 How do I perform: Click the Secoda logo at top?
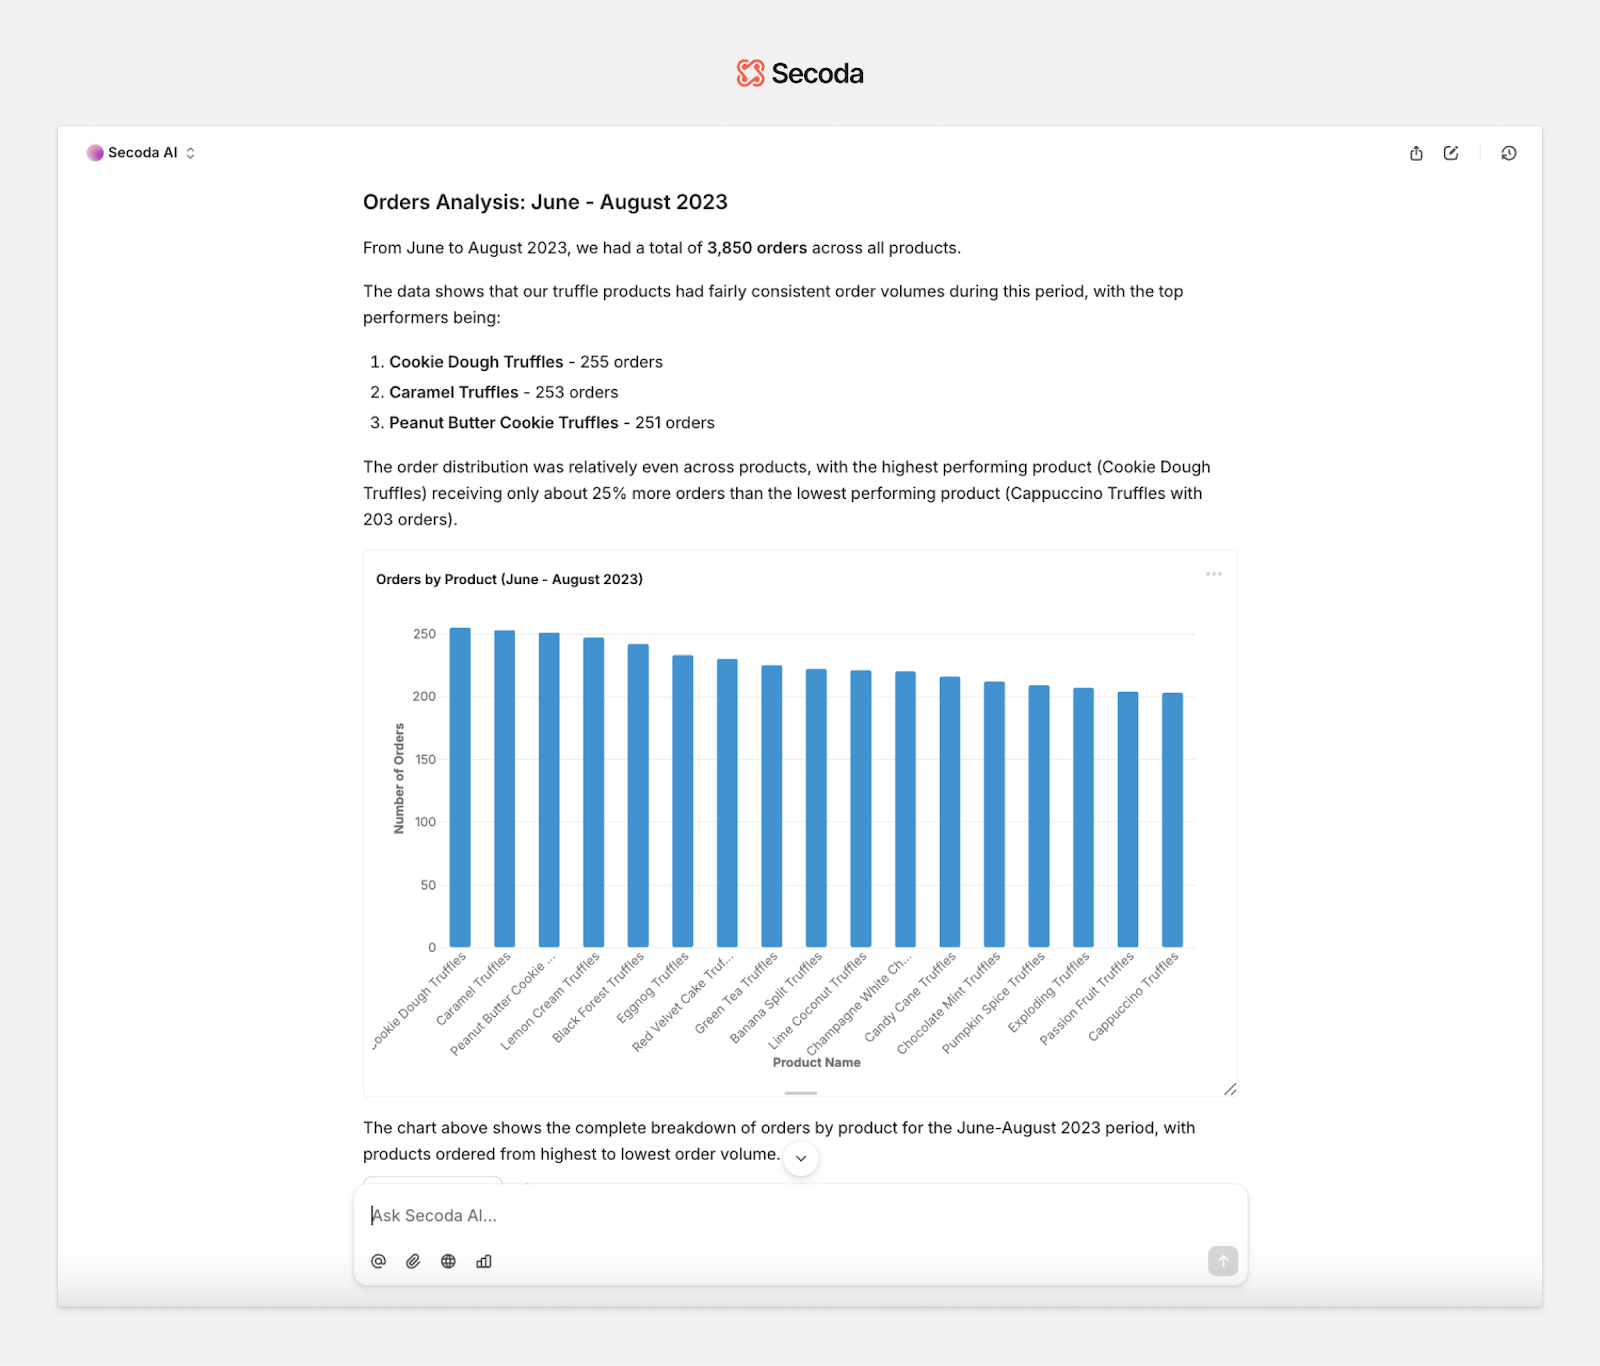click(x=800, y=73)
